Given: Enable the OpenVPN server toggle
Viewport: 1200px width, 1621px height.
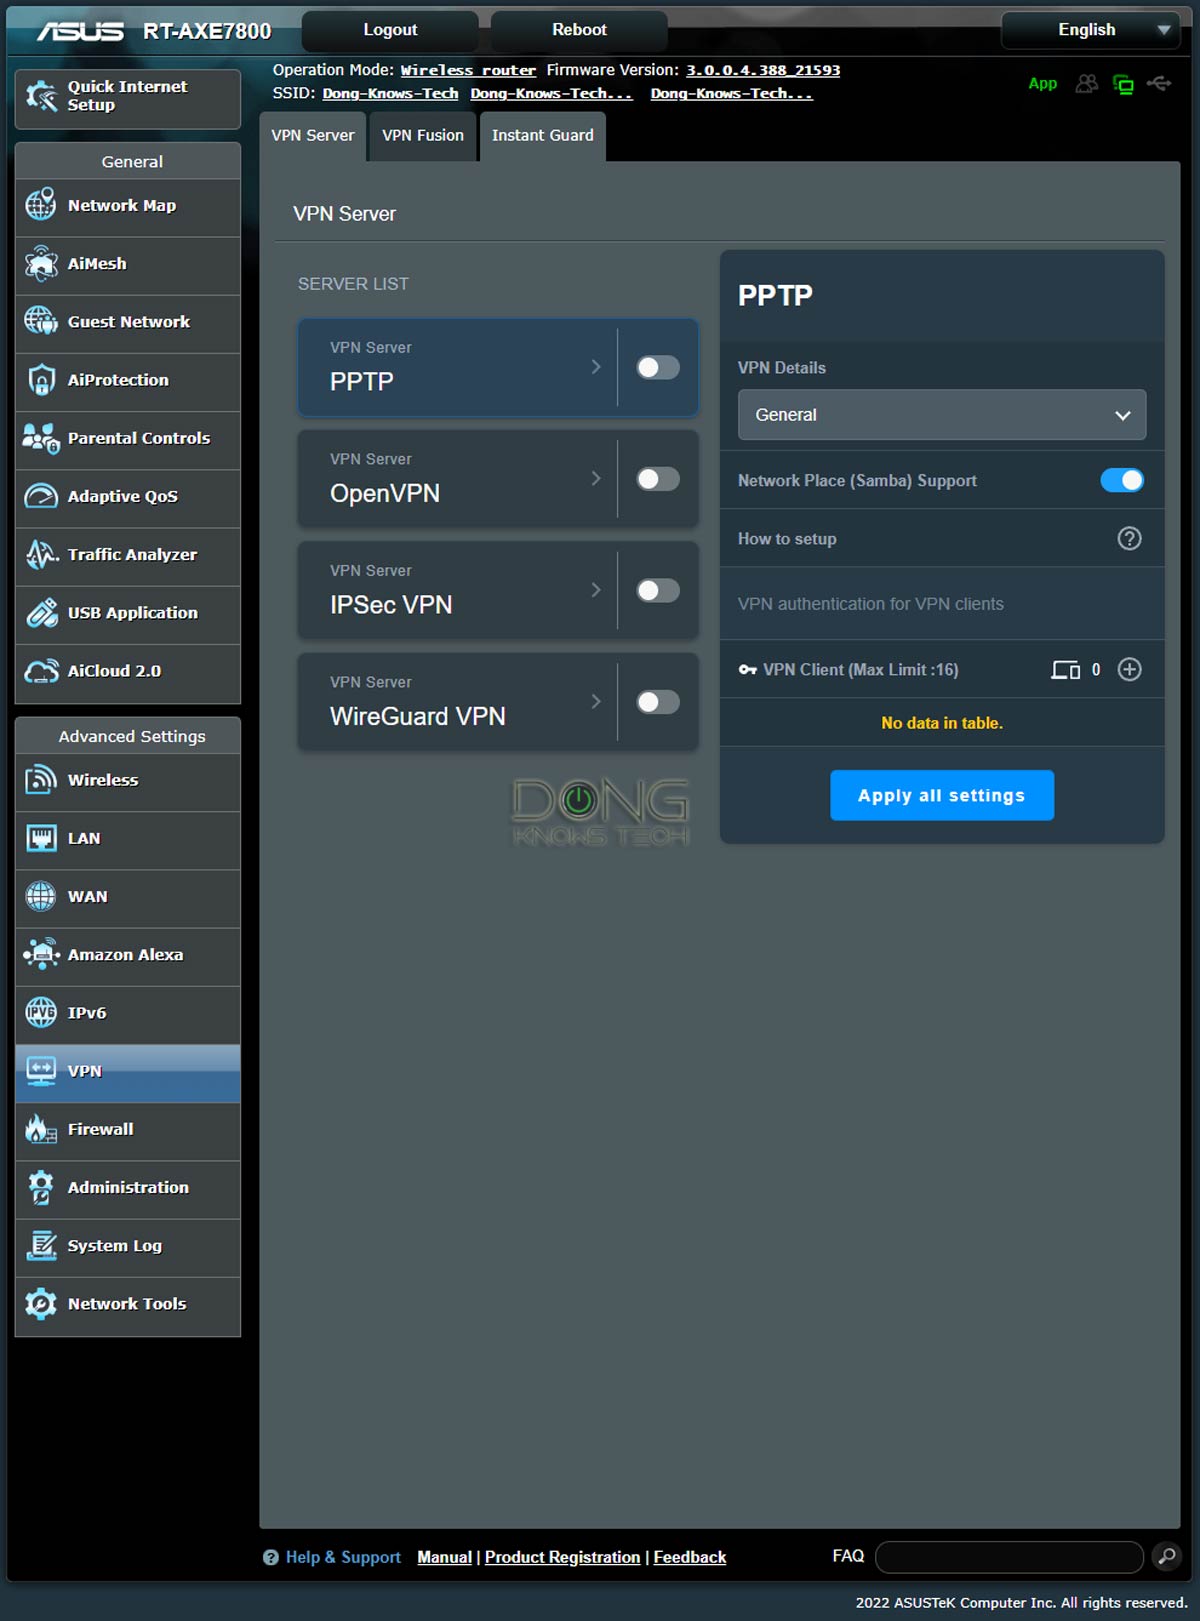Looking at the screenshot, I should (658, 479).
